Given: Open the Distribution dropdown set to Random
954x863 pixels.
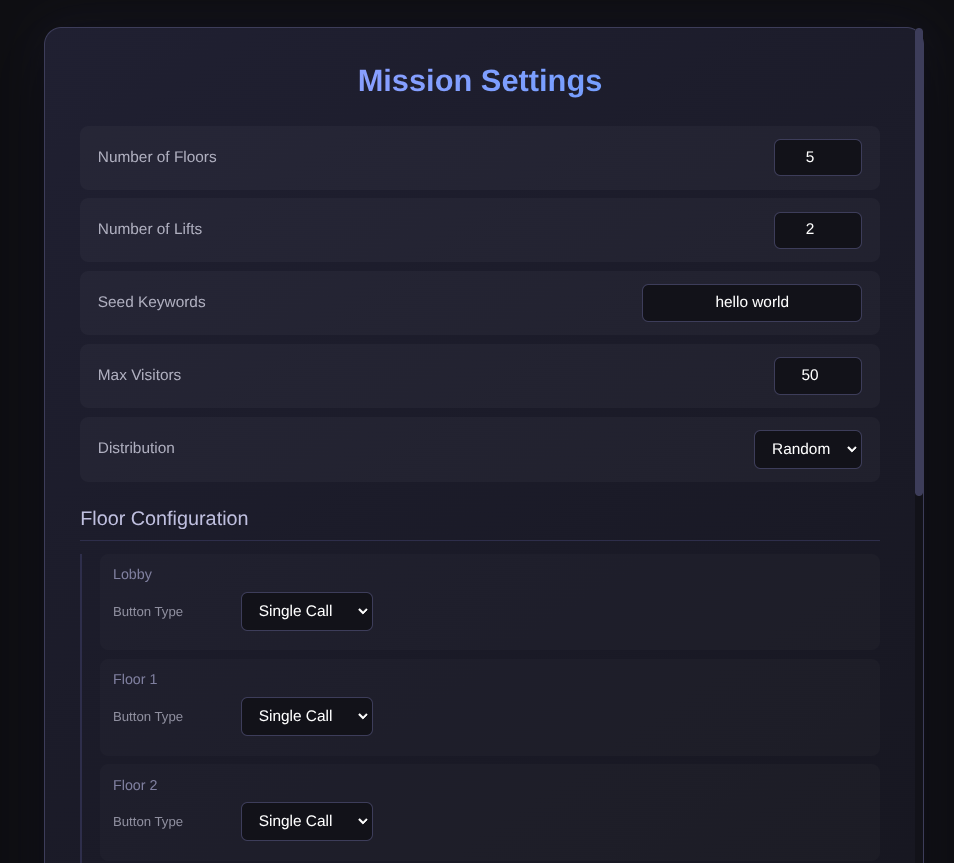Looking at the screenshot, I should point(807,449).
